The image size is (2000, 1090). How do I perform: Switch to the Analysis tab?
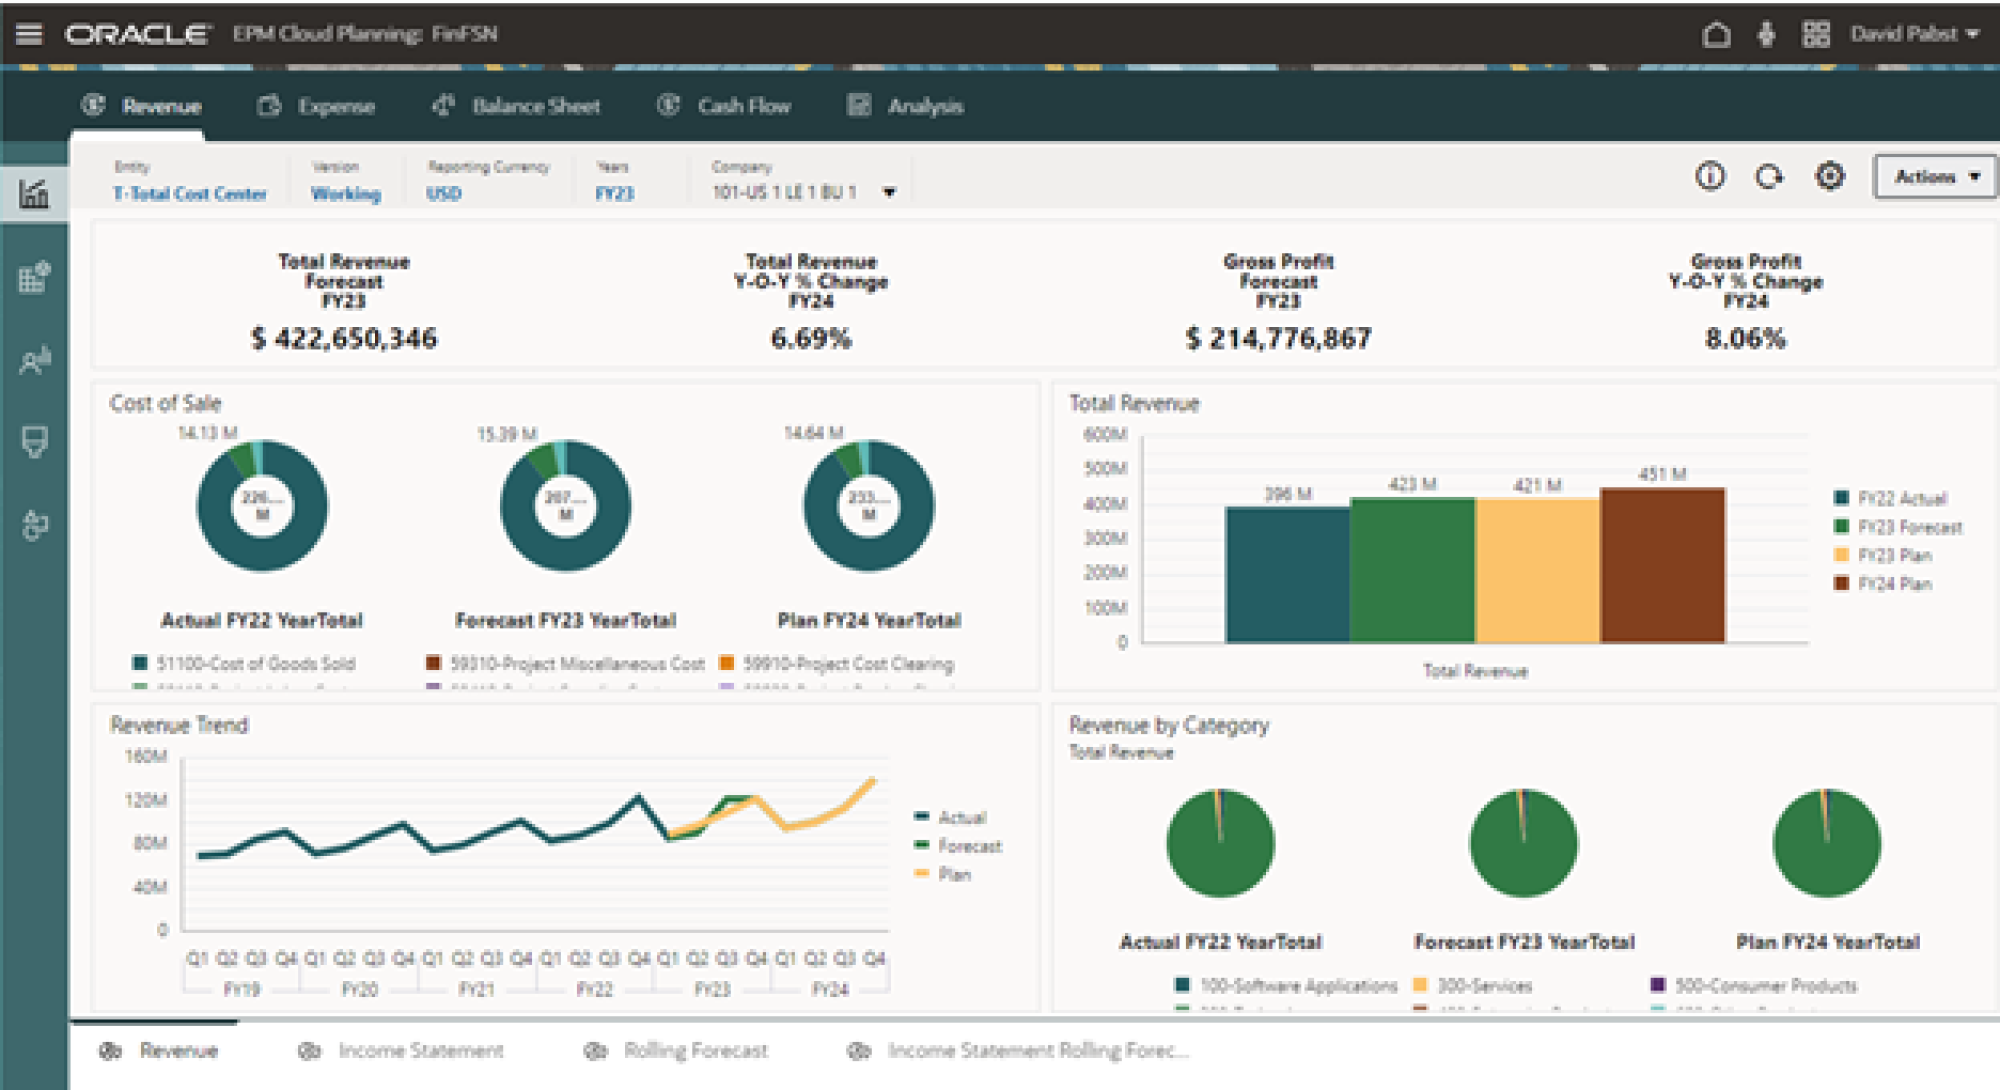pyautogui.click(x=906, y=106)
